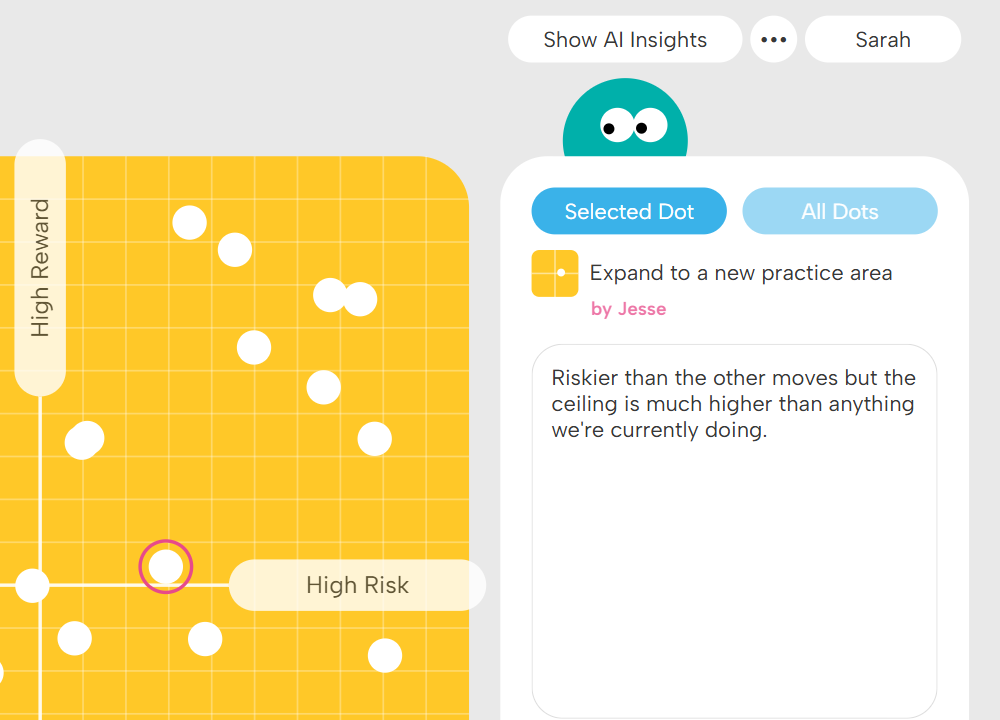Toggle Show AI Insights on
Viewport: 1000px width, 720px height.
(625, 39)
